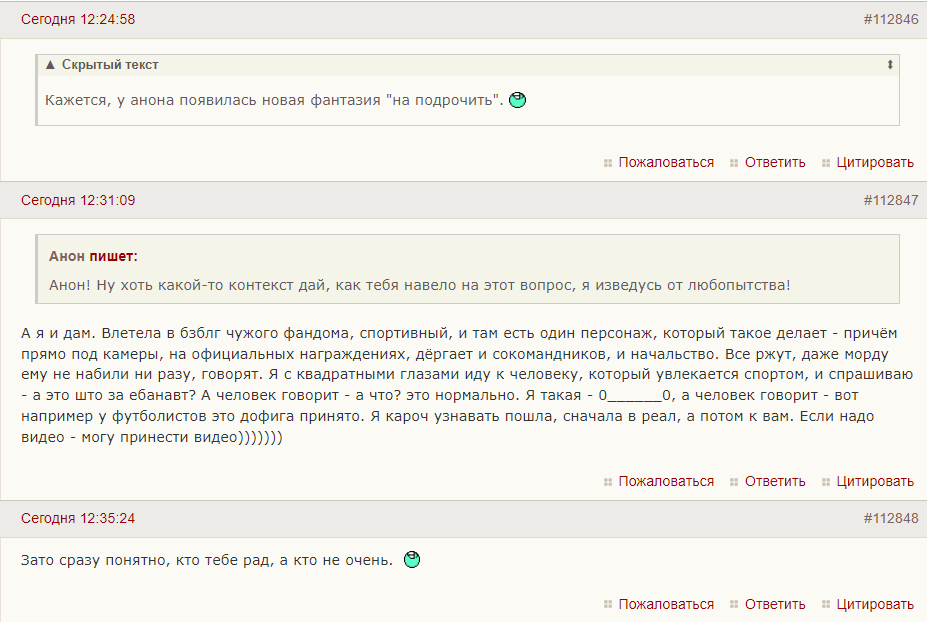Open permalink #112847
The image size is (927, 622).
890,200
